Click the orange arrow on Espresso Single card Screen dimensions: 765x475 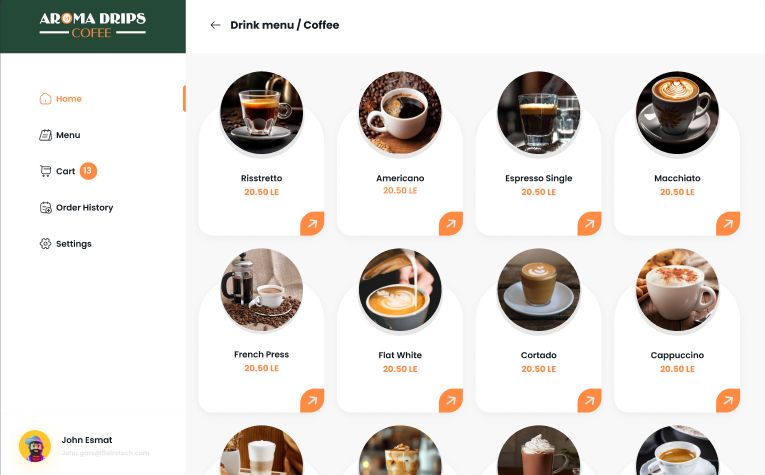coord(589,223)
